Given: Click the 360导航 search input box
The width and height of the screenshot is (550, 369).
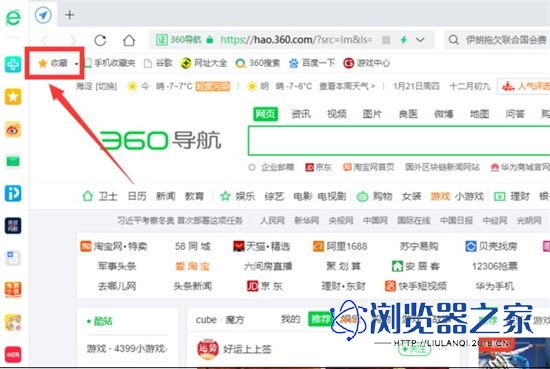Looking at the screenshot, I should click(x=399, y=141).
